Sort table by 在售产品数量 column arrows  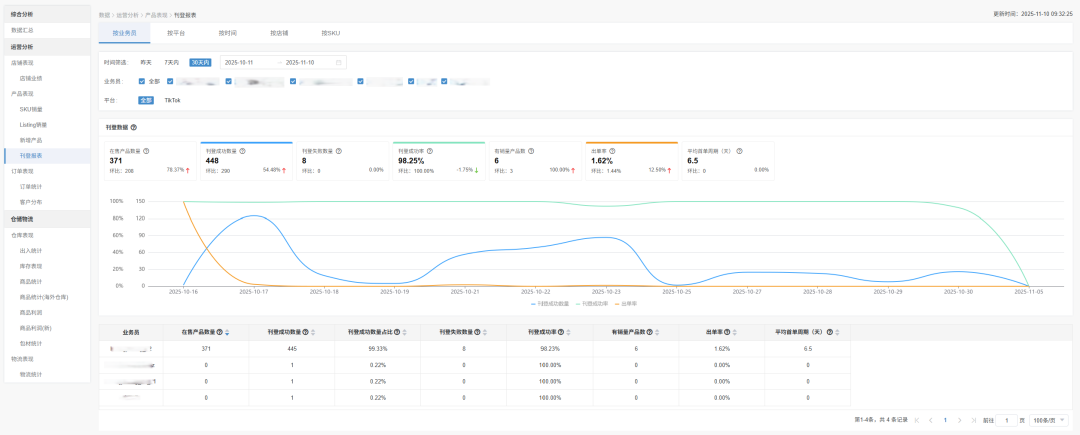(227, 332)
